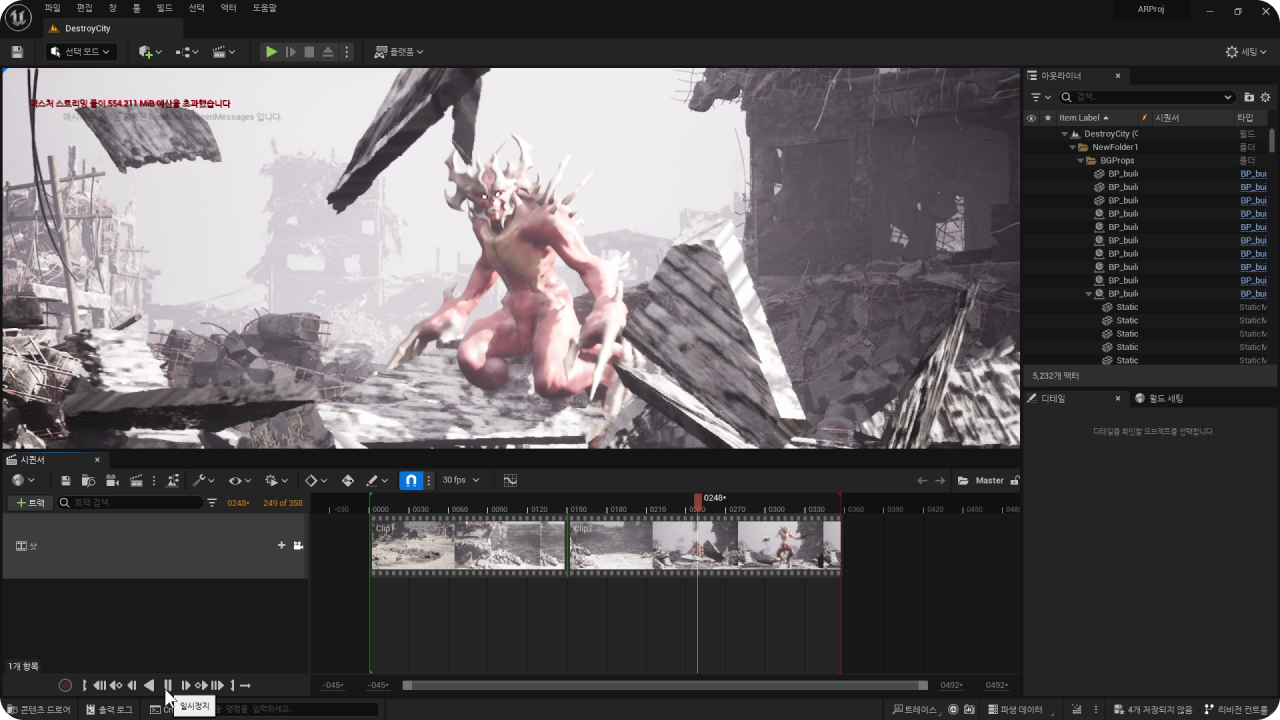Click the Play button in the main toolbar
The width and height of the screenshot is (1280, 720).
point(271,52)
